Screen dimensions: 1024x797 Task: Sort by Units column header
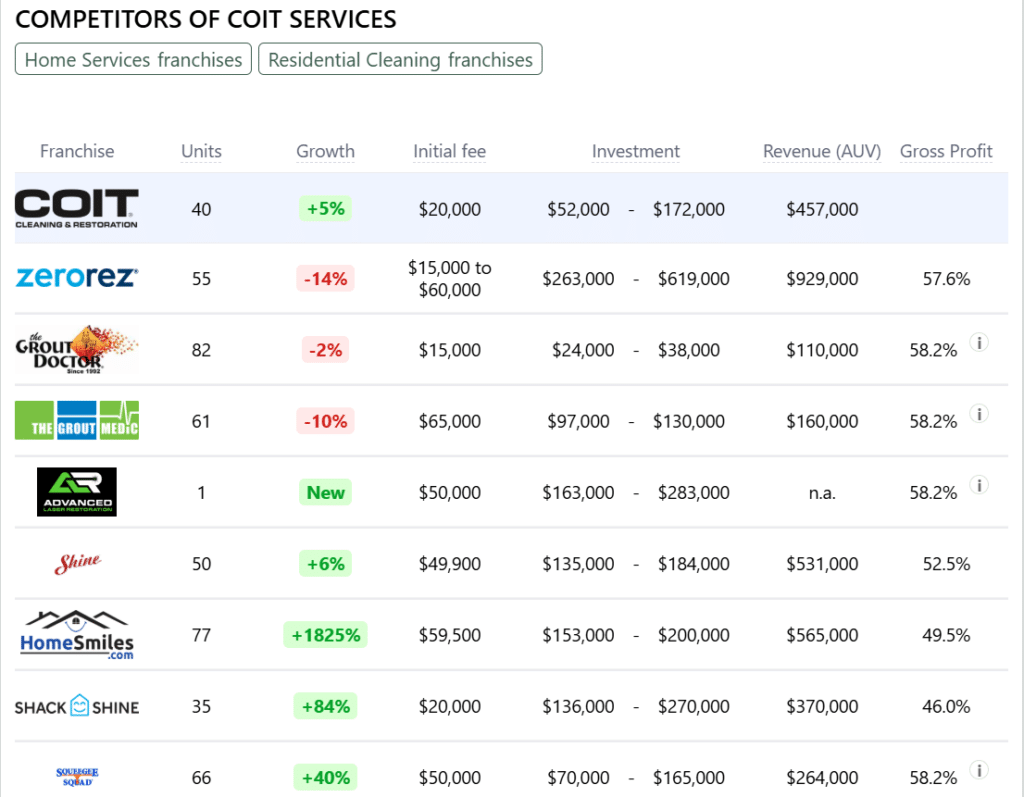(x=201, y=152)
